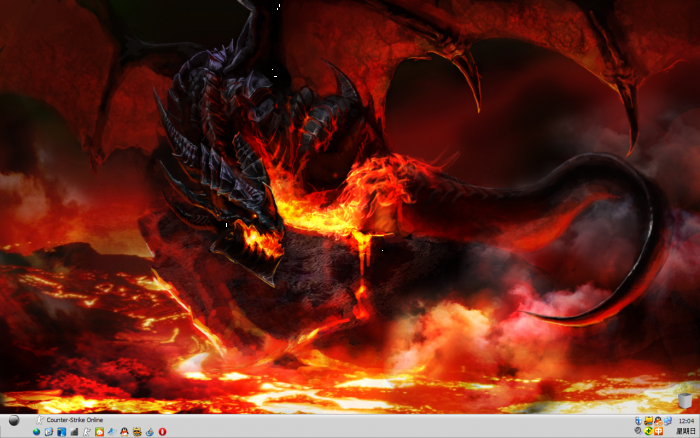Open QQ penguin icon in system tray
Image resolution: width=700 pixels, height=438 pixels.
tap(658, 421)
